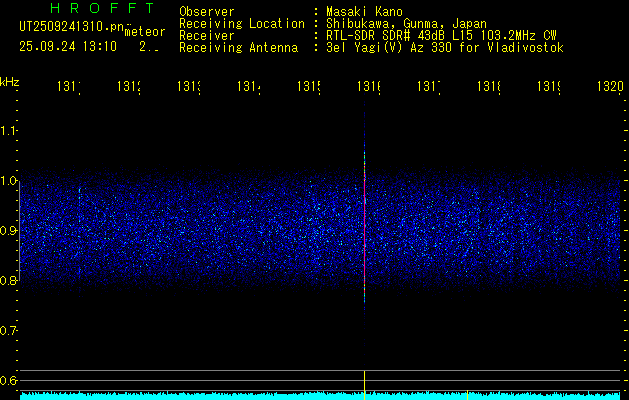Click the Shibukawa, Gunma, Japan location text
629x400 pixels.
point(399,23)
